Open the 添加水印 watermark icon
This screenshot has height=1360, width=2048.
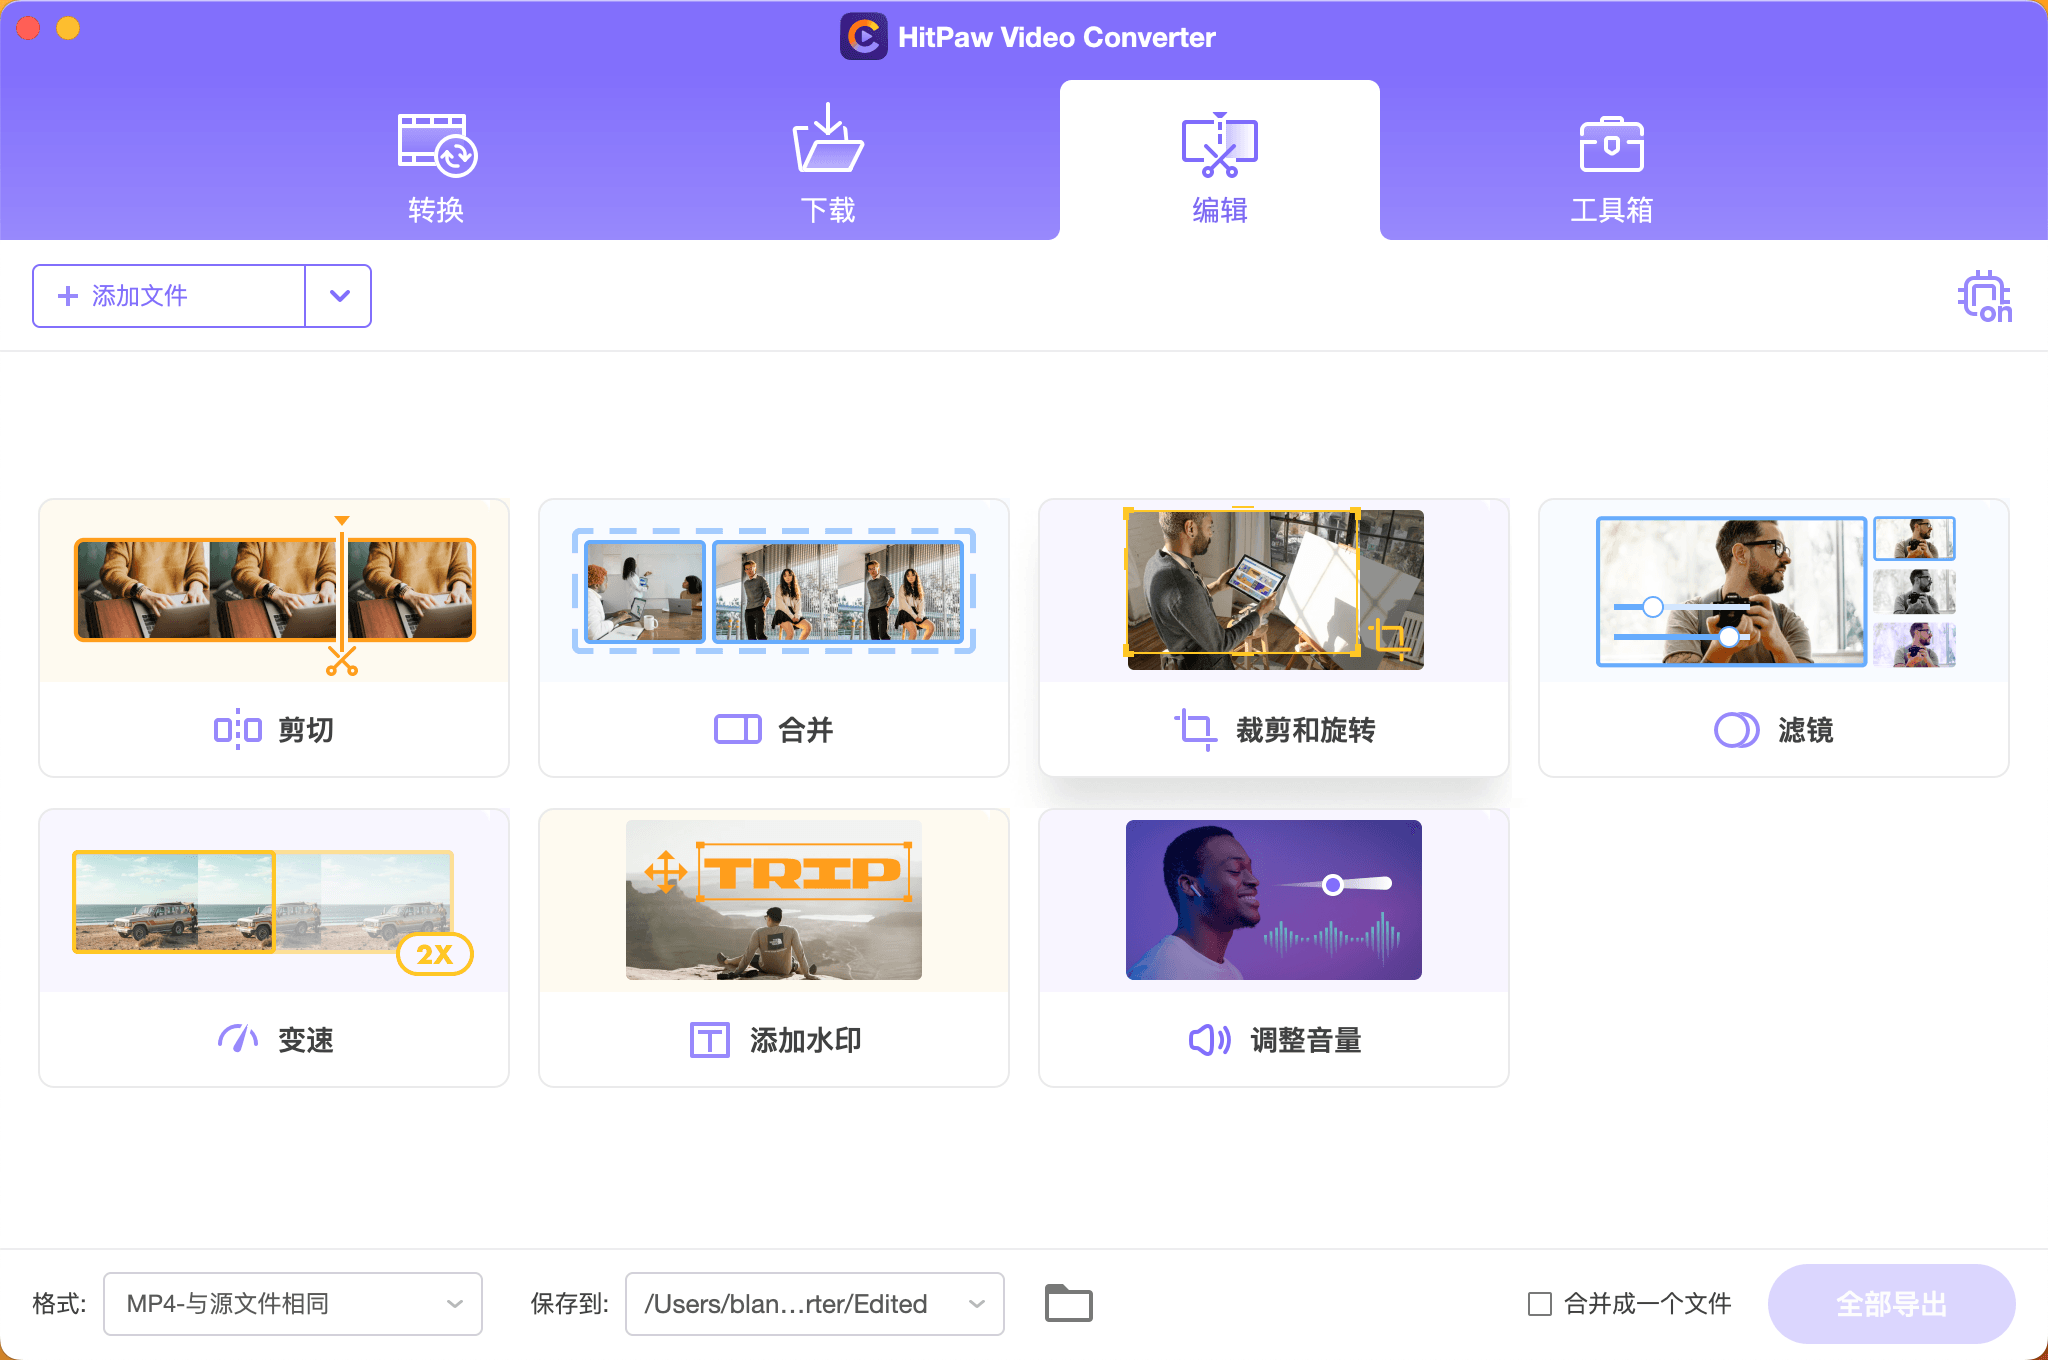[x=710, y=1040]
